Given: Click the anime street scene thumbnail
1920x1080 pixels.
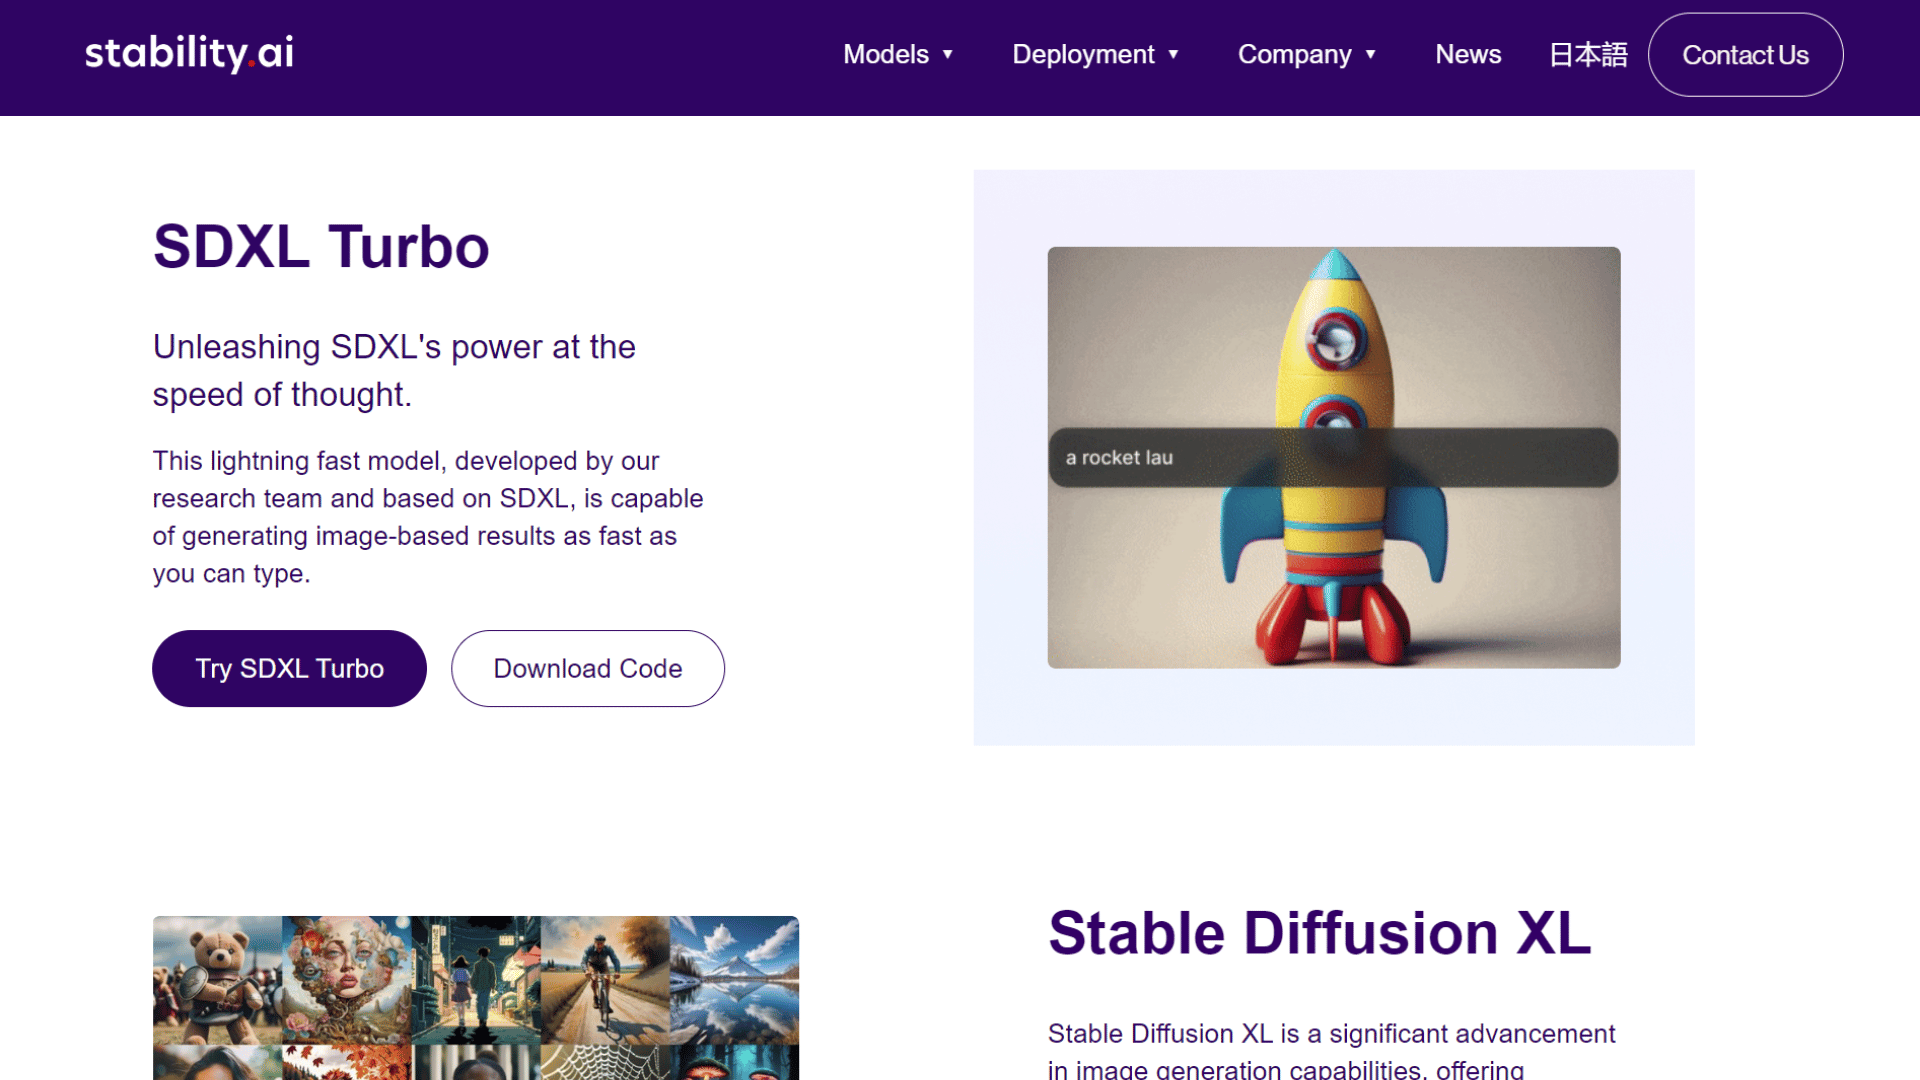Looking at the screenshot, I should pos(475,980).
